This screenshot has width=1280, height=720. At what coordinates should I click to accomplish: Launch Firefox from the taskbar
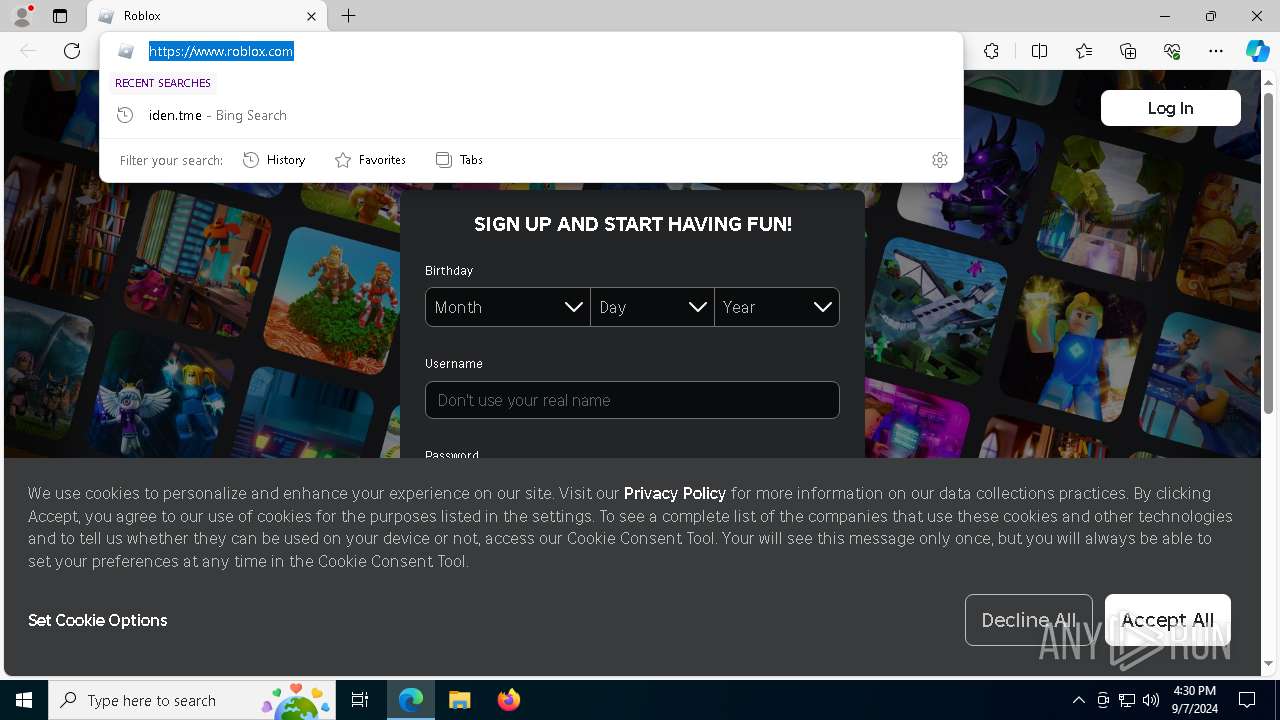(508, 700)
